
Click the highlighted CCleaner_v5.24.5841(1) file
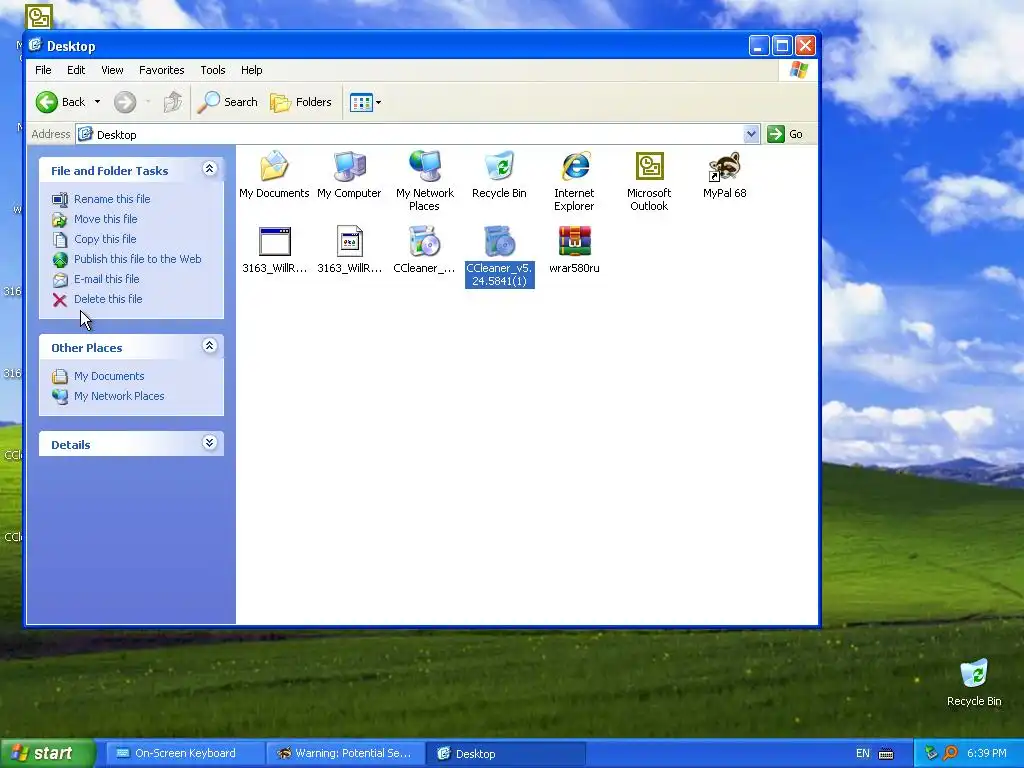[x=500, y=256]
